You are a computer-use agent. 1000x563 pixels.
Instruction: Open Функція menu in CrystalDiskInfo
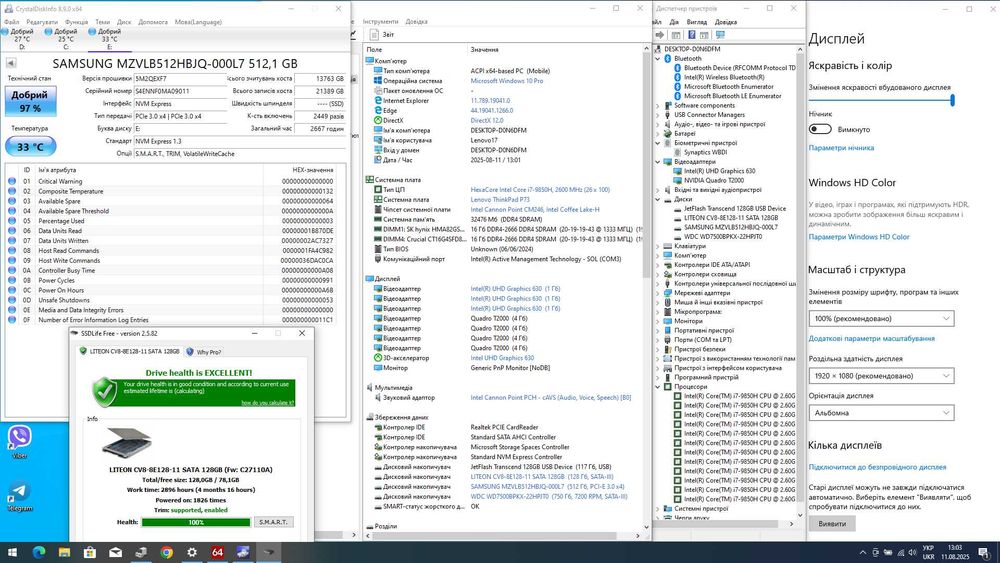[77, 22]
